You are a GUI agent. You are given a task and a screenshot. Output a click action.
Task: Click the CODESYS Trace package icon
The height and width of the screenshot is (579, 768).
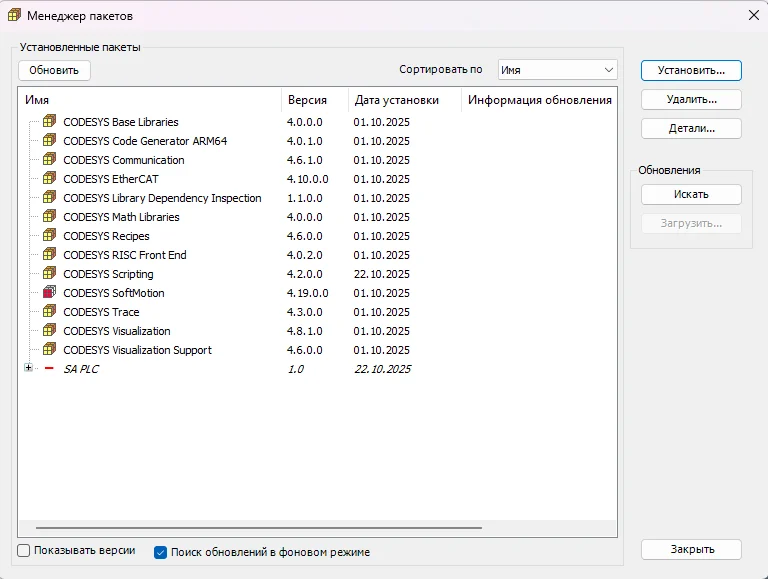click(x=49, y=311)
